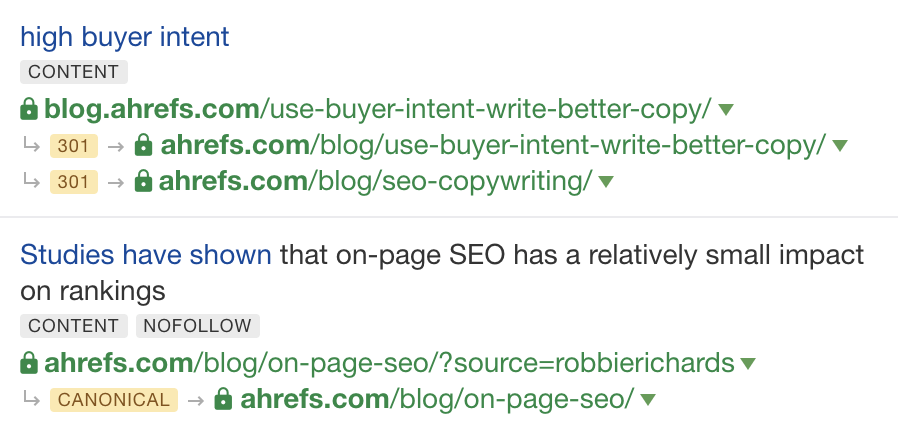Open dropdown after ?source=robbierichards URL
The height and width of the screenshot is (434, 898).
click(x=748, y=363)
